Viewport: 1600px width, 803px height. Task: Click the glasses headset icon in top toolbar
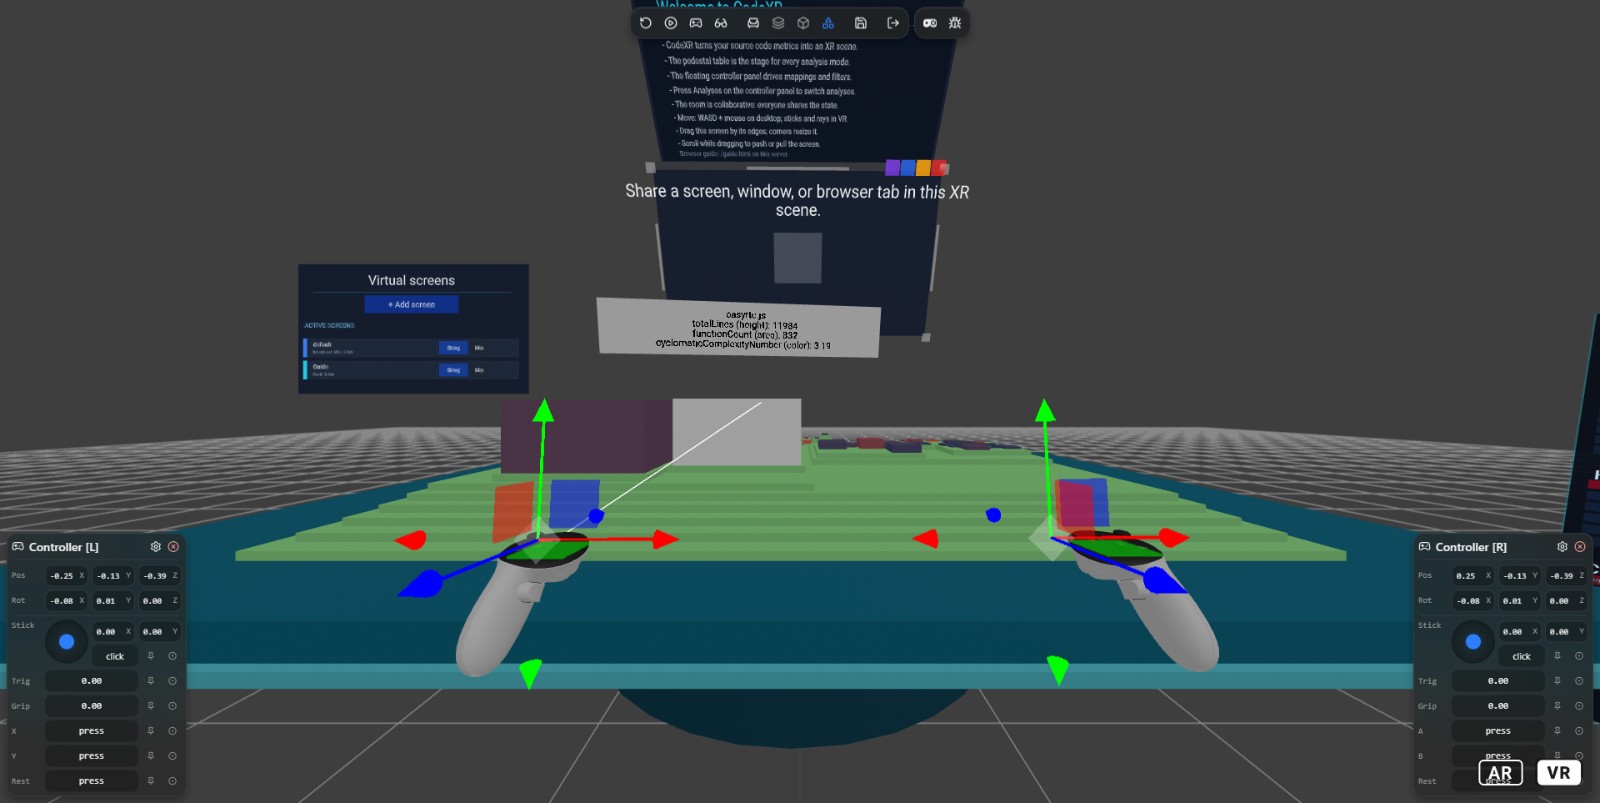[721, 23]
